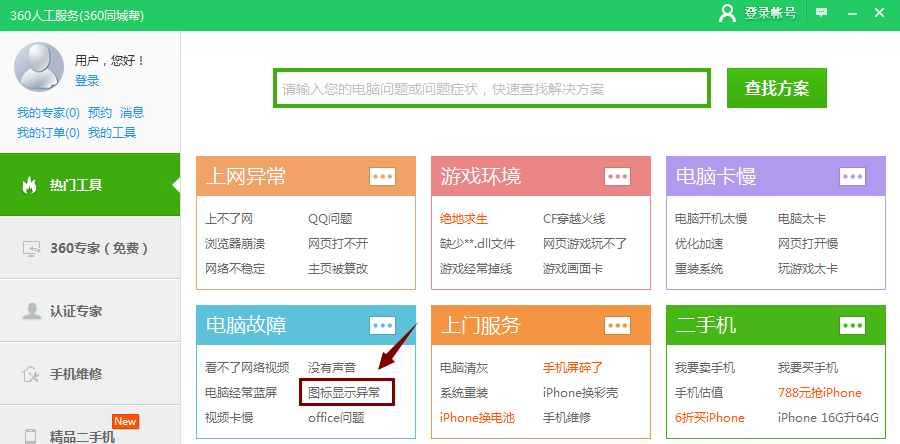Viewport: 900px width, 444px height.
Task: Open 我的工具 link
Action: tap(112, 133)
